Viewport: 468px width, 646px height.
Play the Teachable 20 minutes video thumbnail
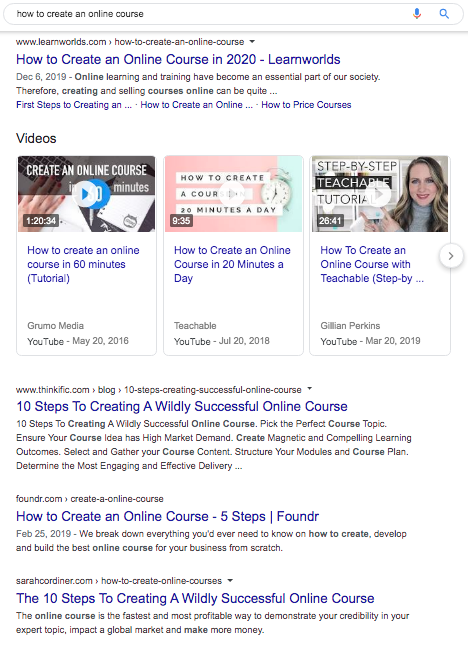[233, 194]
